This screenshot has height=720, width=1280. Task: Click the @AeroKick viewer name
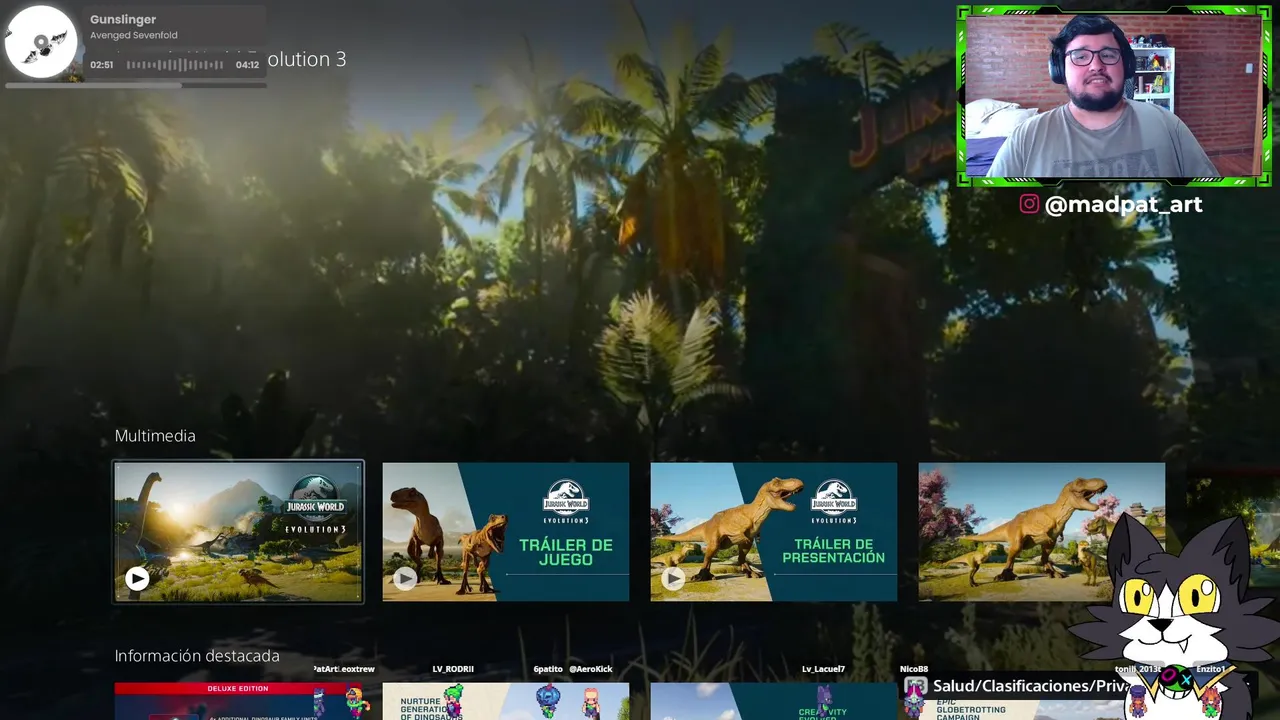(590, 669)
